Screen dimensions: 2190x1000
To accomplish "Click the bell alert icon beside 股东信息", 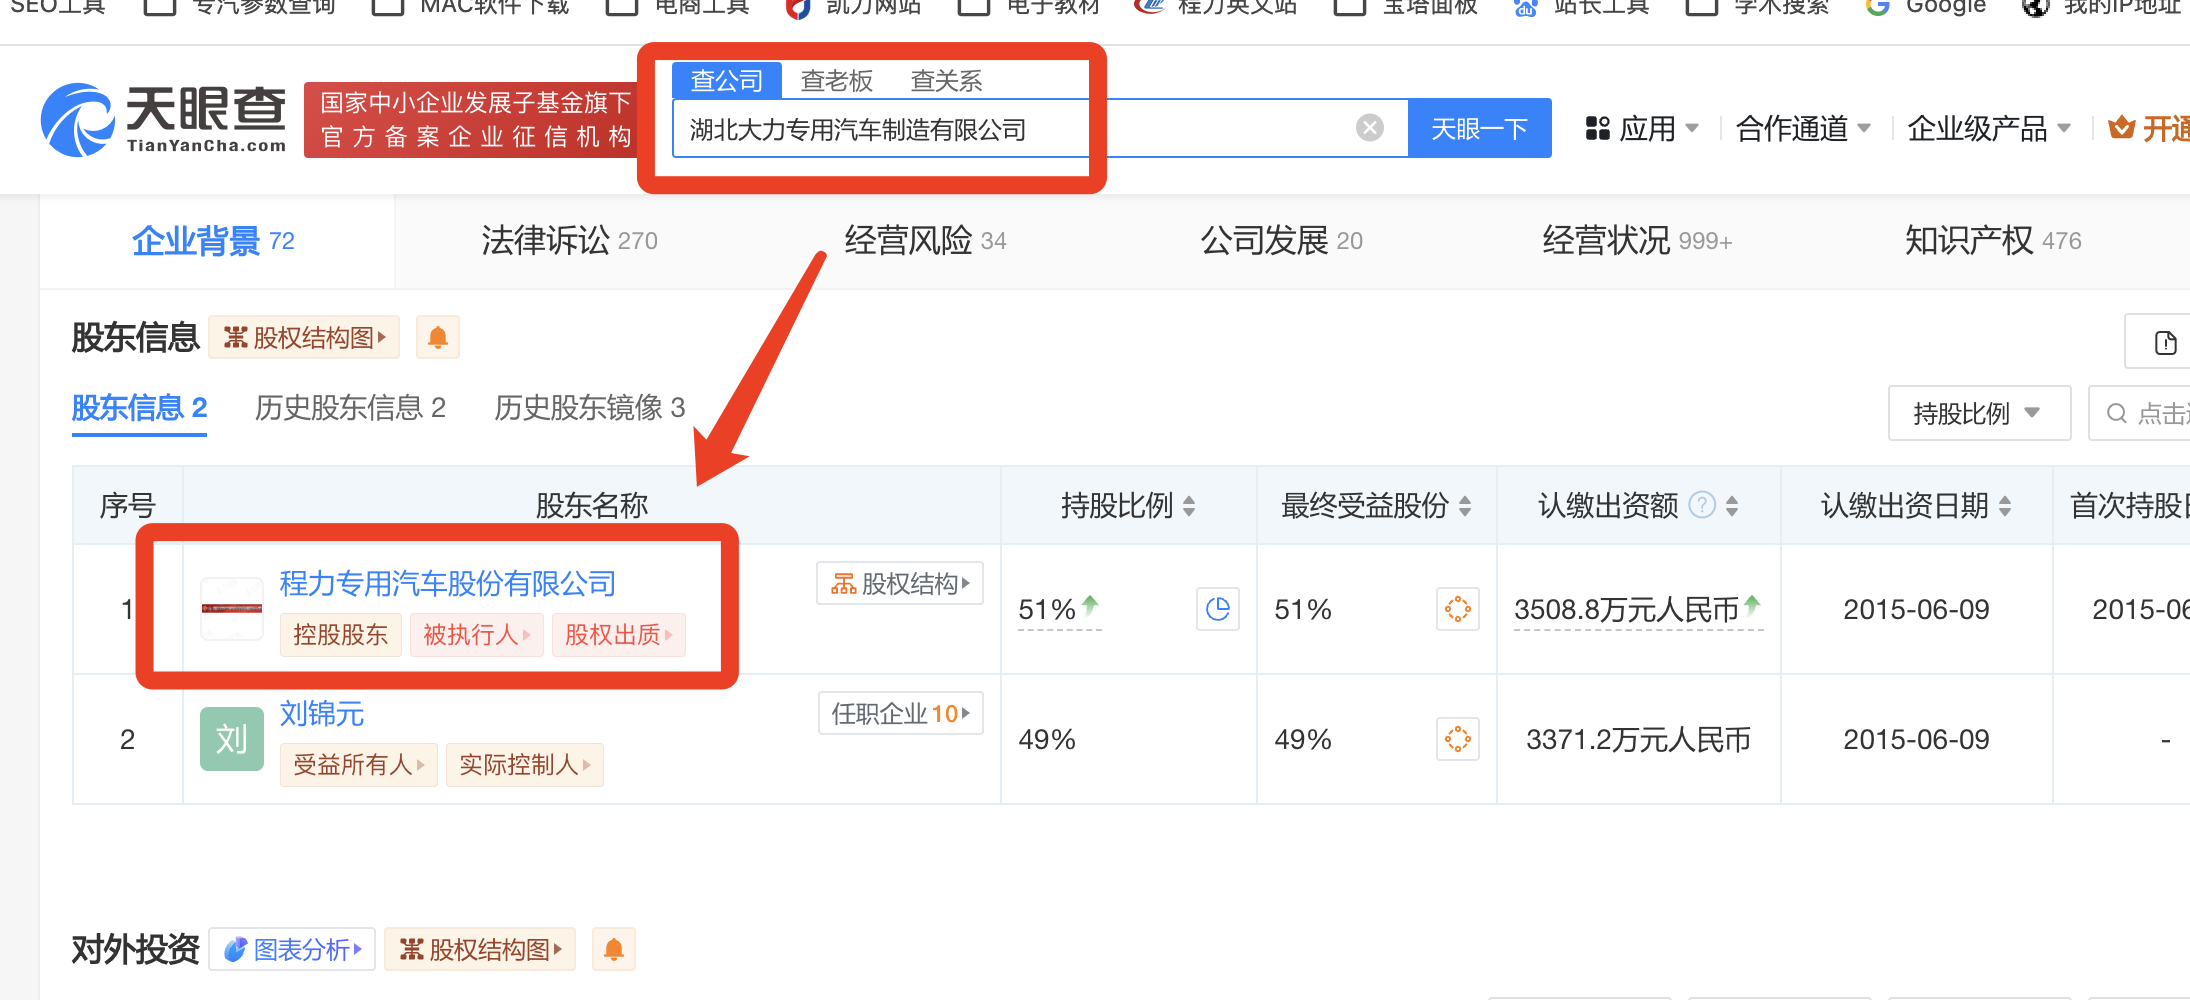I will pos(437,338).
